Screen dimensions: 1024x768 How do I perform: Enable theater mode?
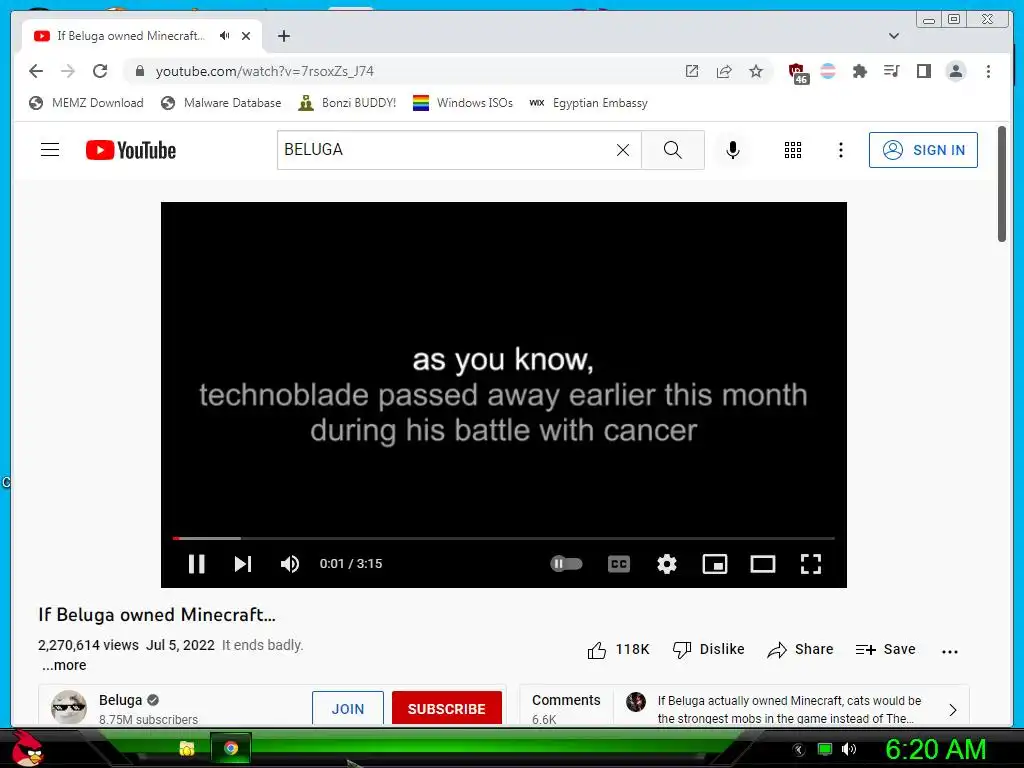pyautogui.click(x=762, y=564)
